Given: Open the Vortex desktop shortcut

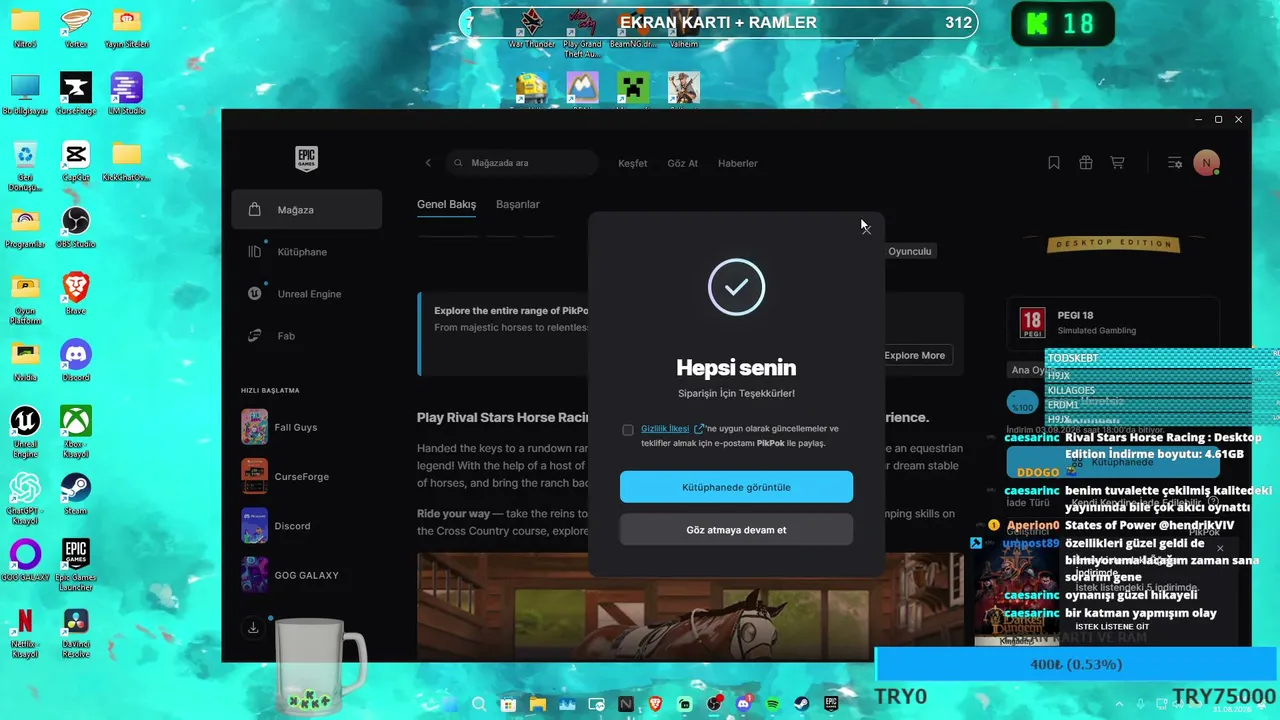Looking at the screenshot, I should point(76,27).
